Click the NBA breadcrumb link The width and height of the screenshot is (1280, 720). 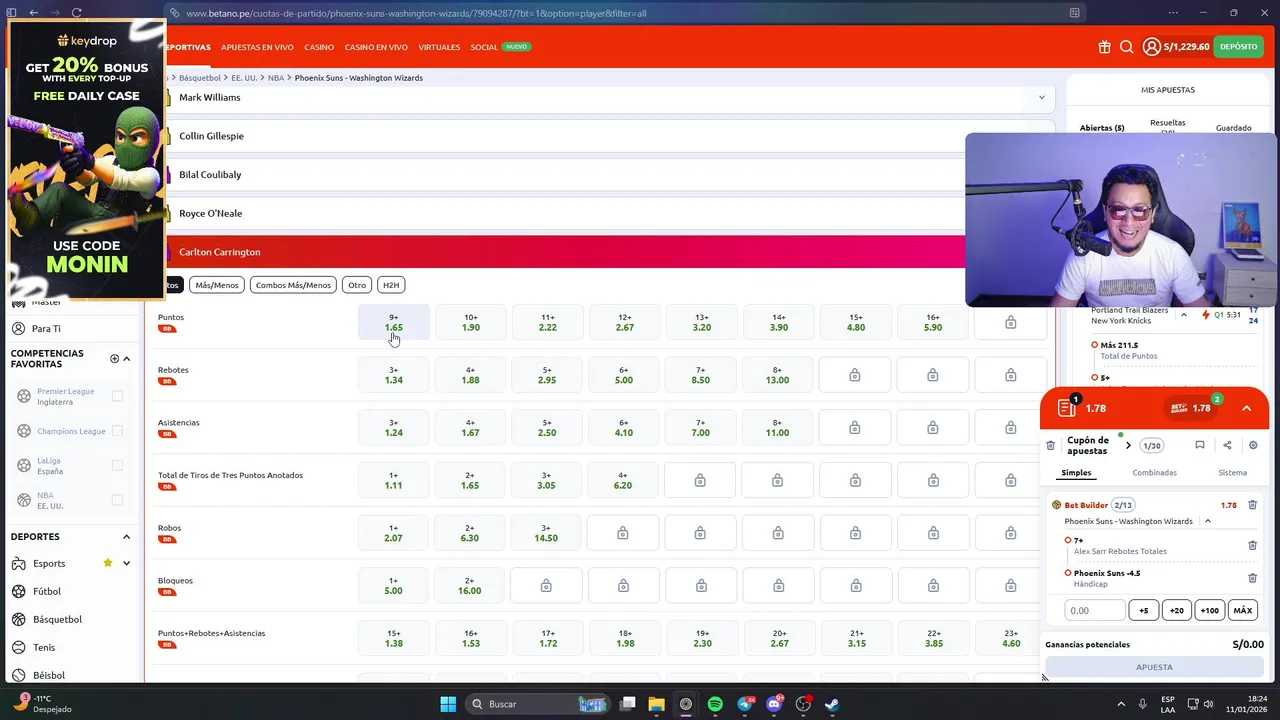point(276,78)
